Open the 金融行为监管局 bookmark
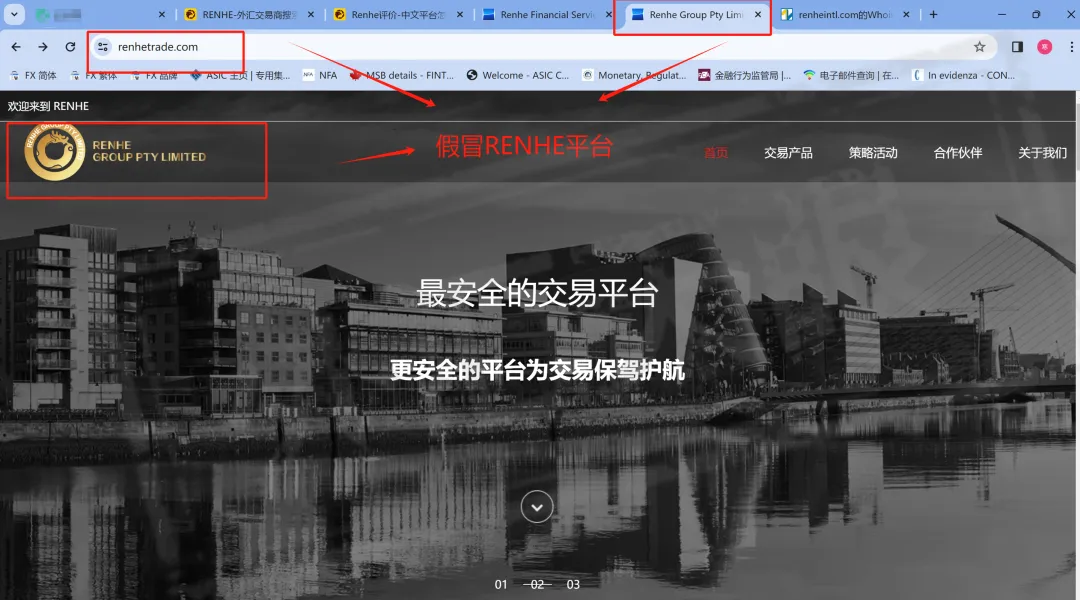 [x=745, y=76]
